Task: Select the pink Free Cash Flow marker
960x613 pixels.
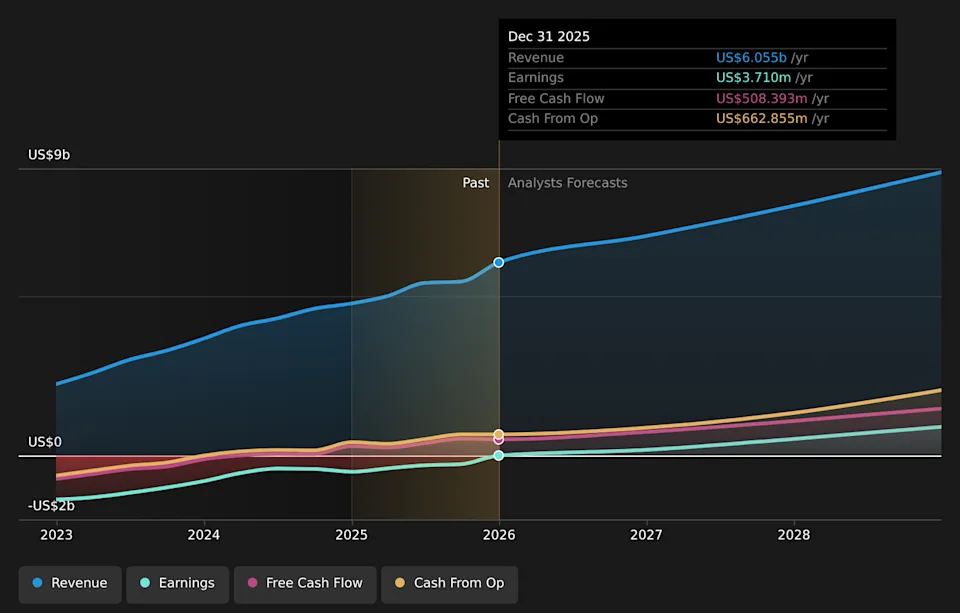Action: 499,439
